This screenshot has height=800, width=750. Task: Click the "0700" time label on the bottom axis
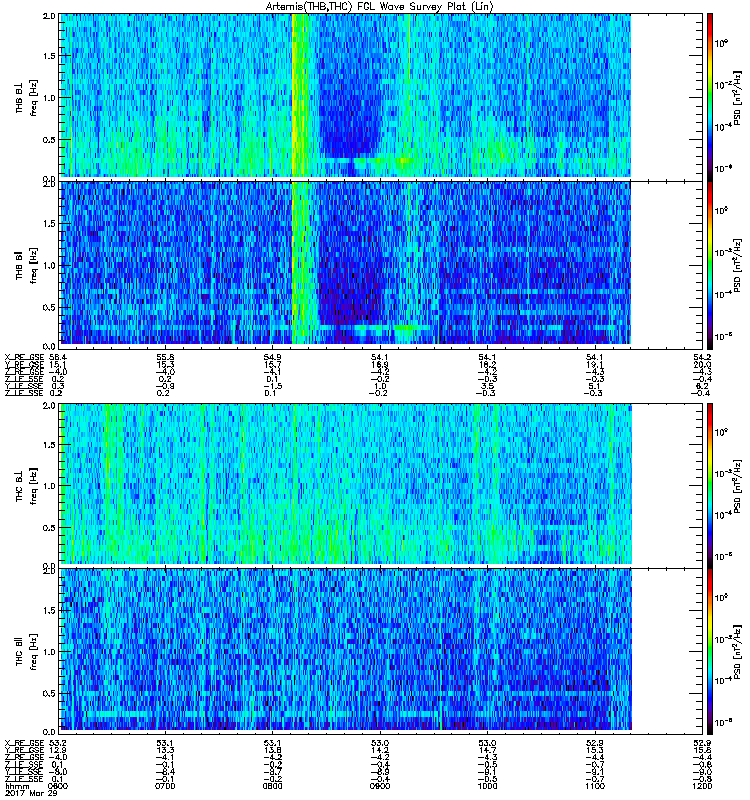[x=165, y=786]
